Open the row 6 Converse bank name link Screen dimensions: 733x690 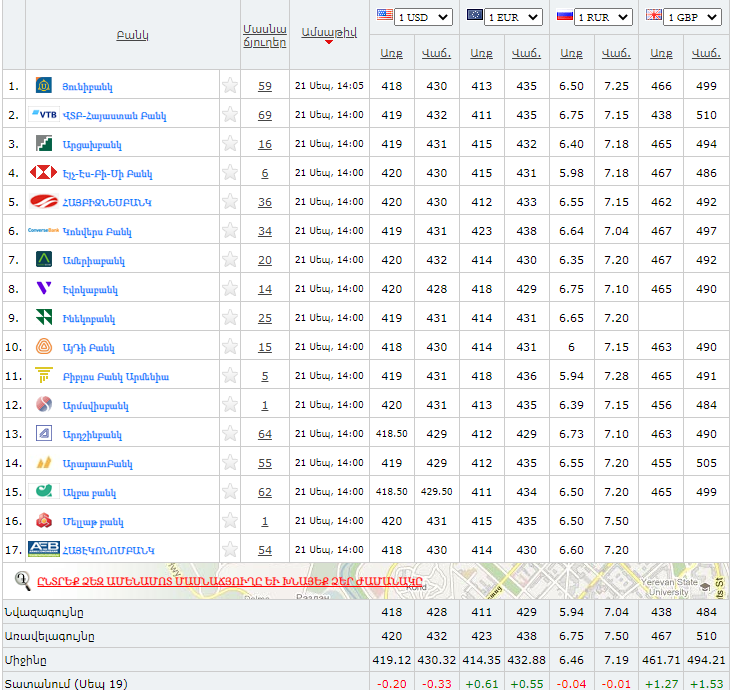click(97, 231)
